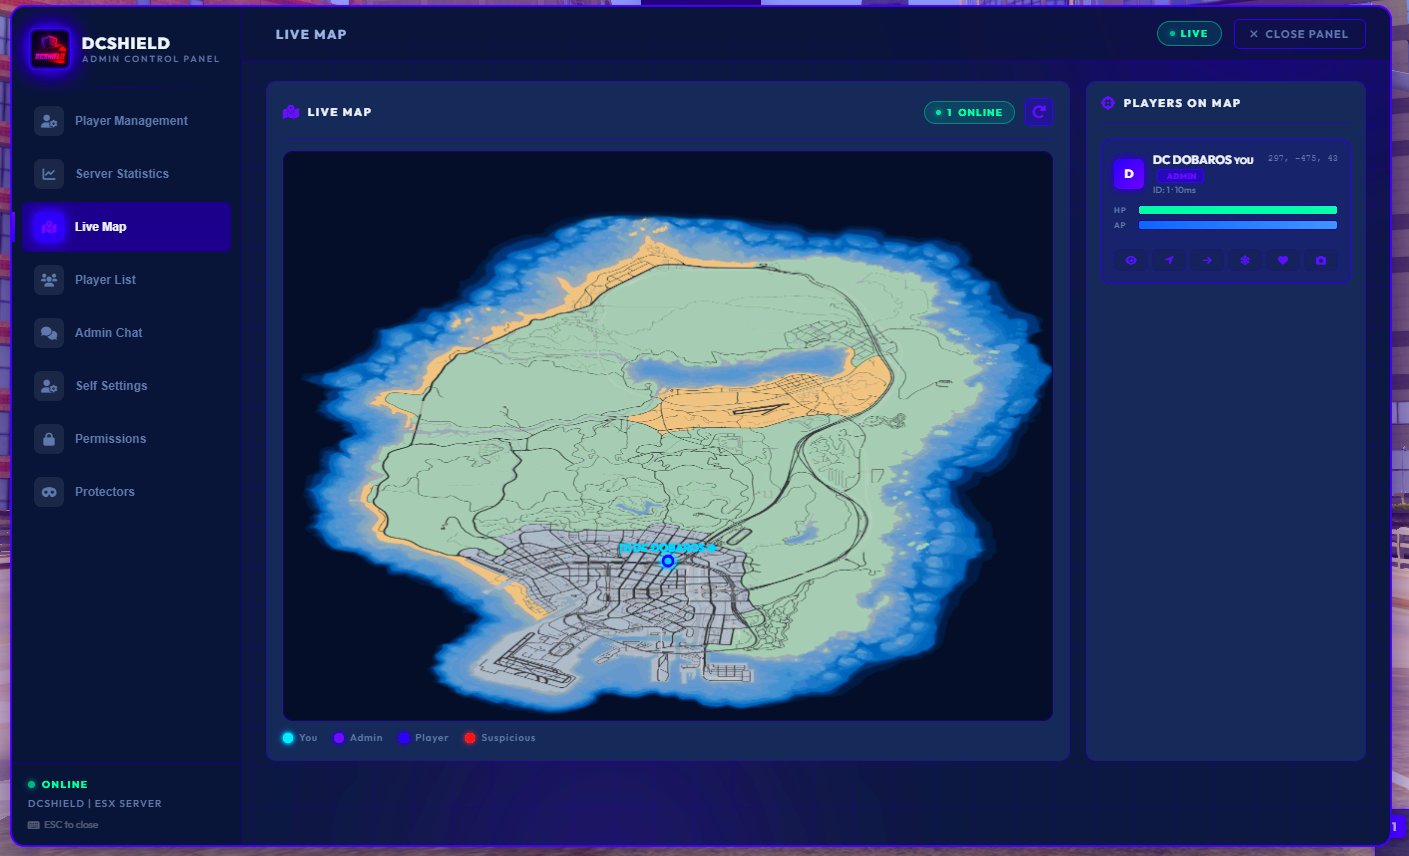1409x856 pixels.
Task: Navigate to Self Settings
Action: pos(127,386)
